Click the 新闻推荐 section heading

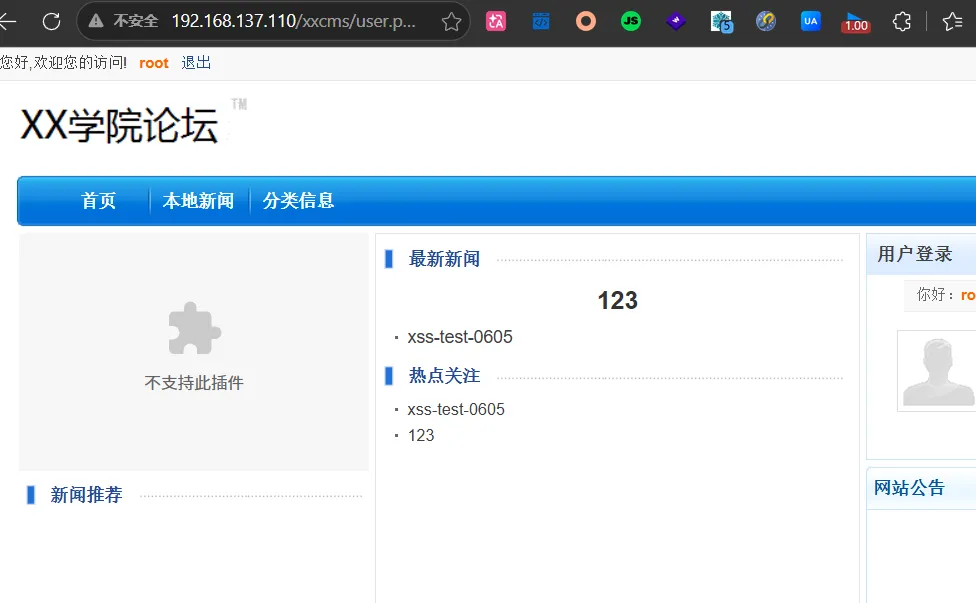[86, 495]
